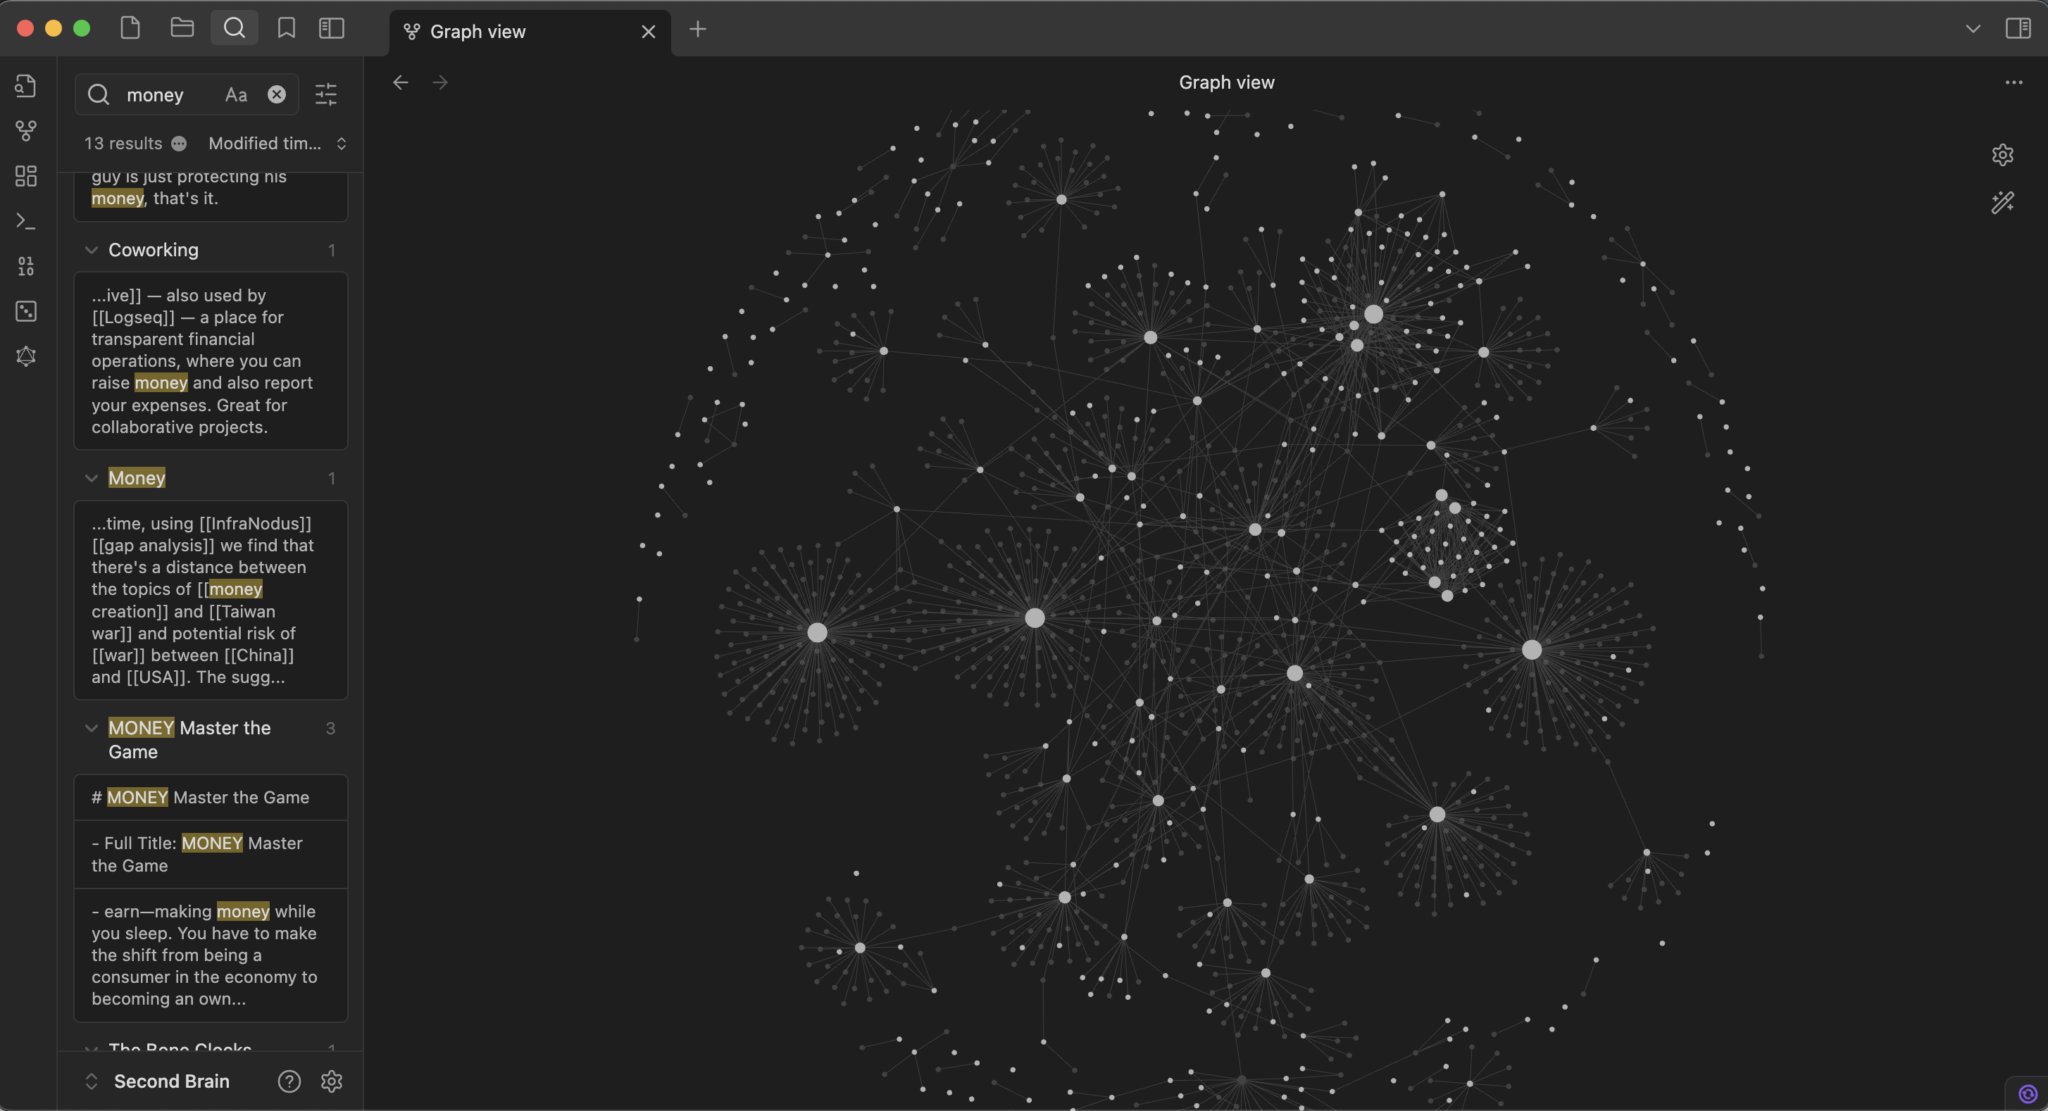Navigate forward with right arrow
The width and height of the screenshot is (2048, 1111).
coord(440,82)
